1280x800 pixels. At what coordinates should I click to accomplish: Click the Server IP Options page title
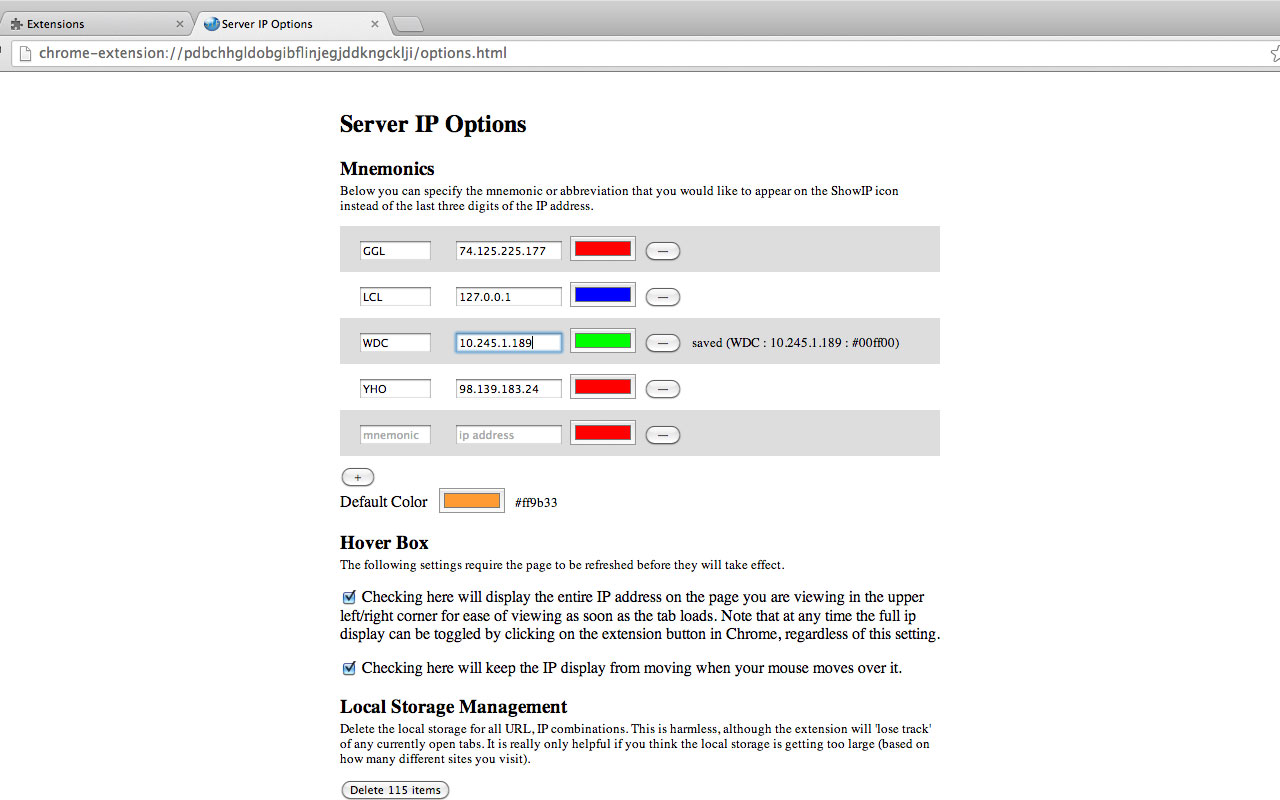[433, 124]
